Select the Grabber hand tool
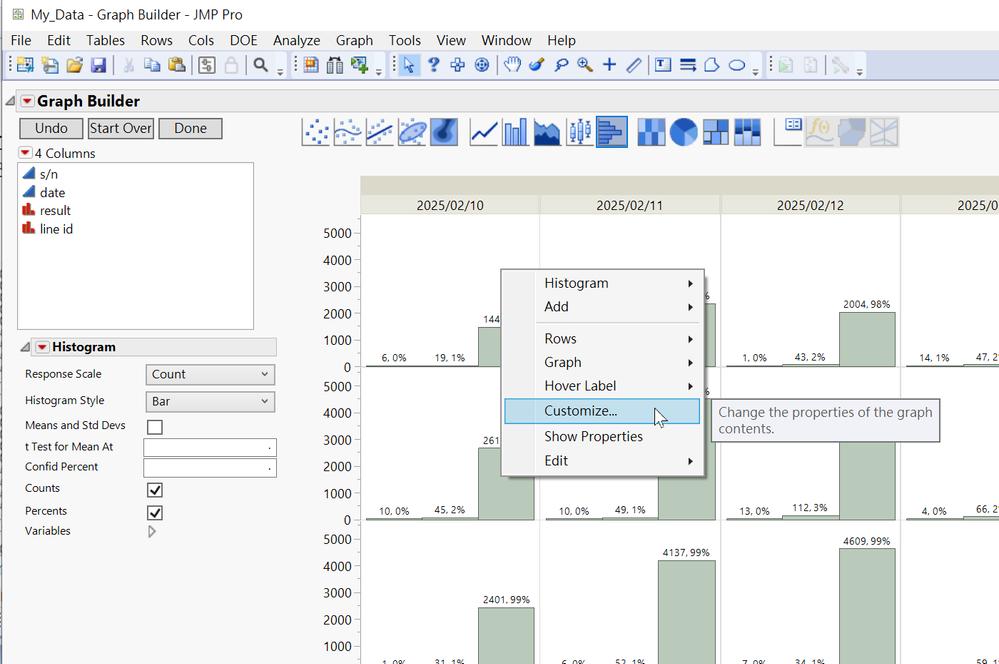The image size is (999, 664). (x=512, y=65)
